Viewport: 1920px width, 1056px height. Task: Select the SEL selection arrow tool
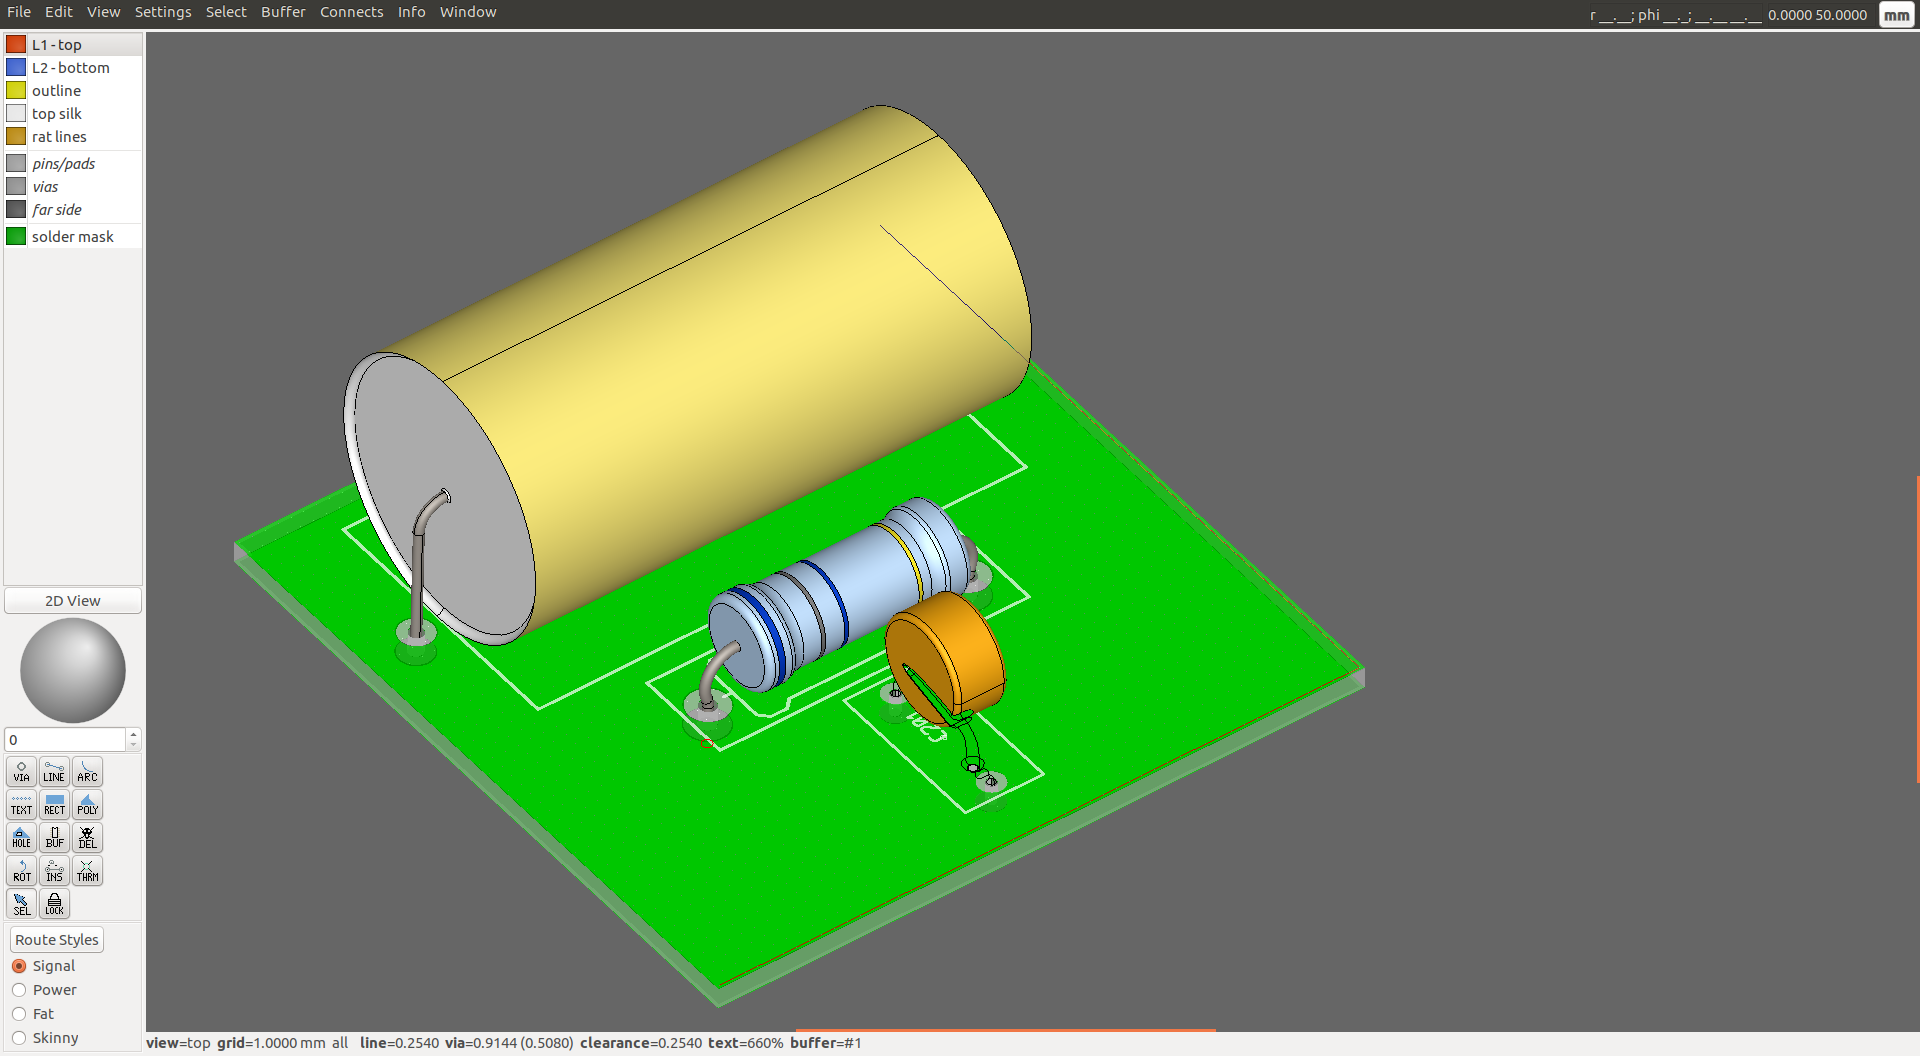[x=21, y=904]
